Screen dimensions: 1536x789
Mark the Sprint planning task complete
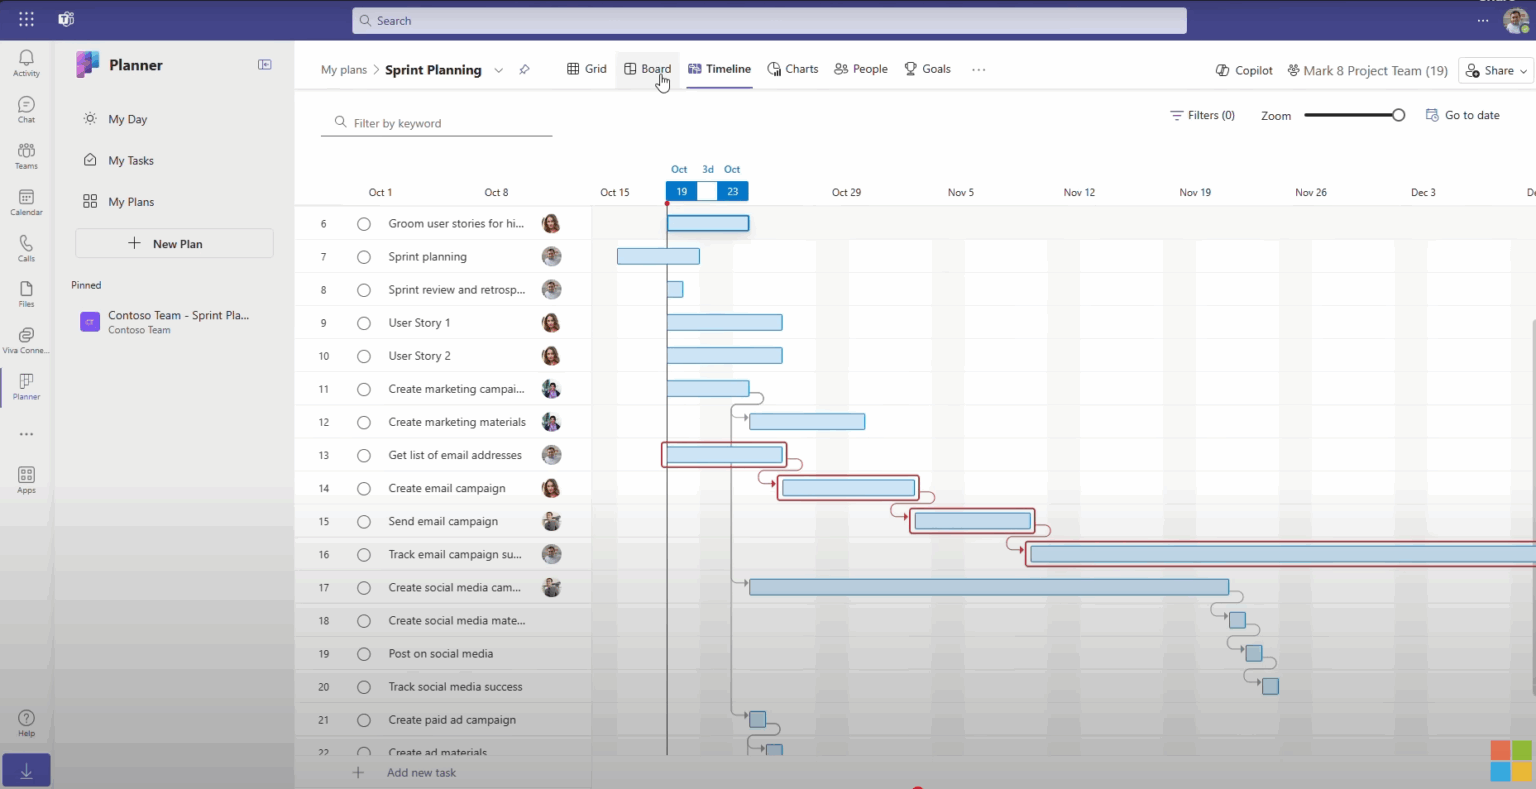coord(364,256)
